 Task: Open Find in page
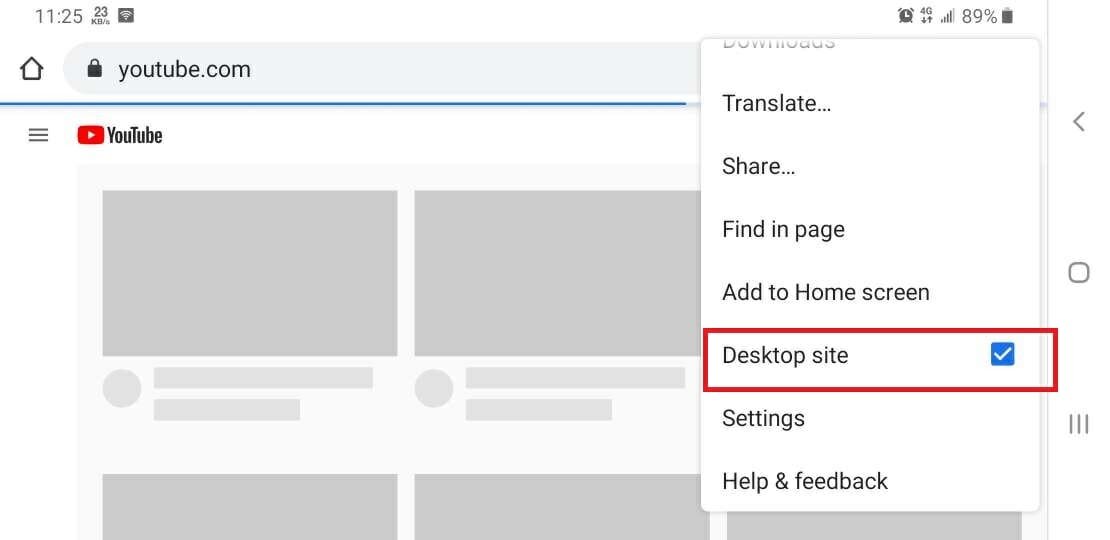click(x=783, y=229)
